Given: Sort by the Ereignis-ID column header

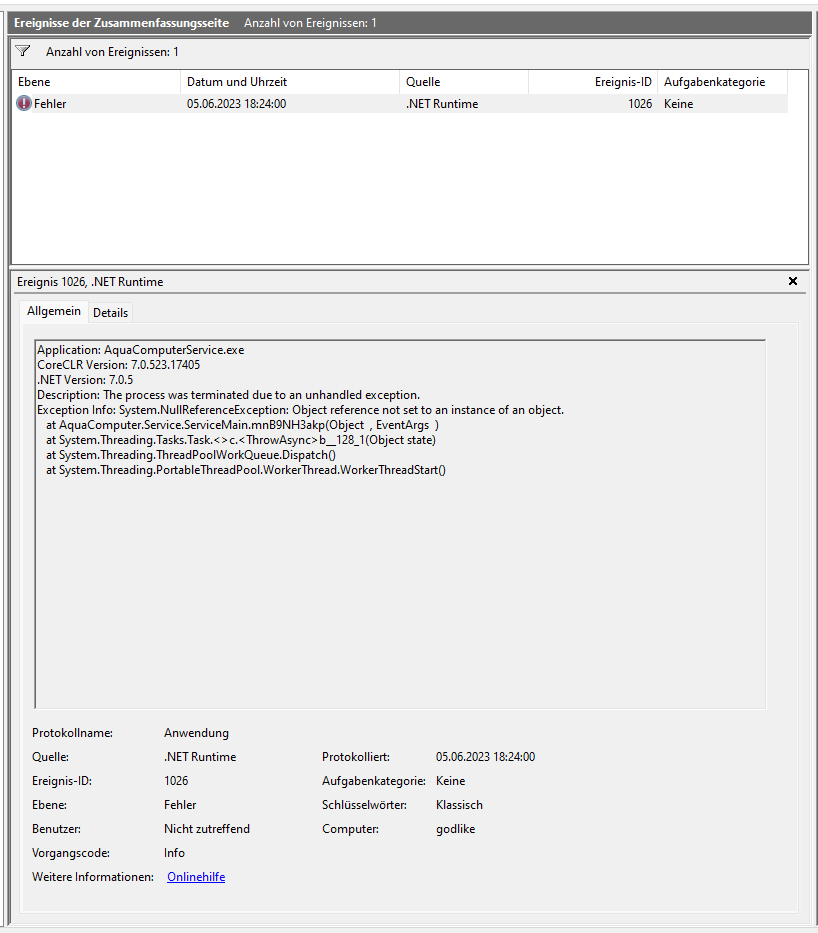Looking at the screenshot, I should pos(593,82).
